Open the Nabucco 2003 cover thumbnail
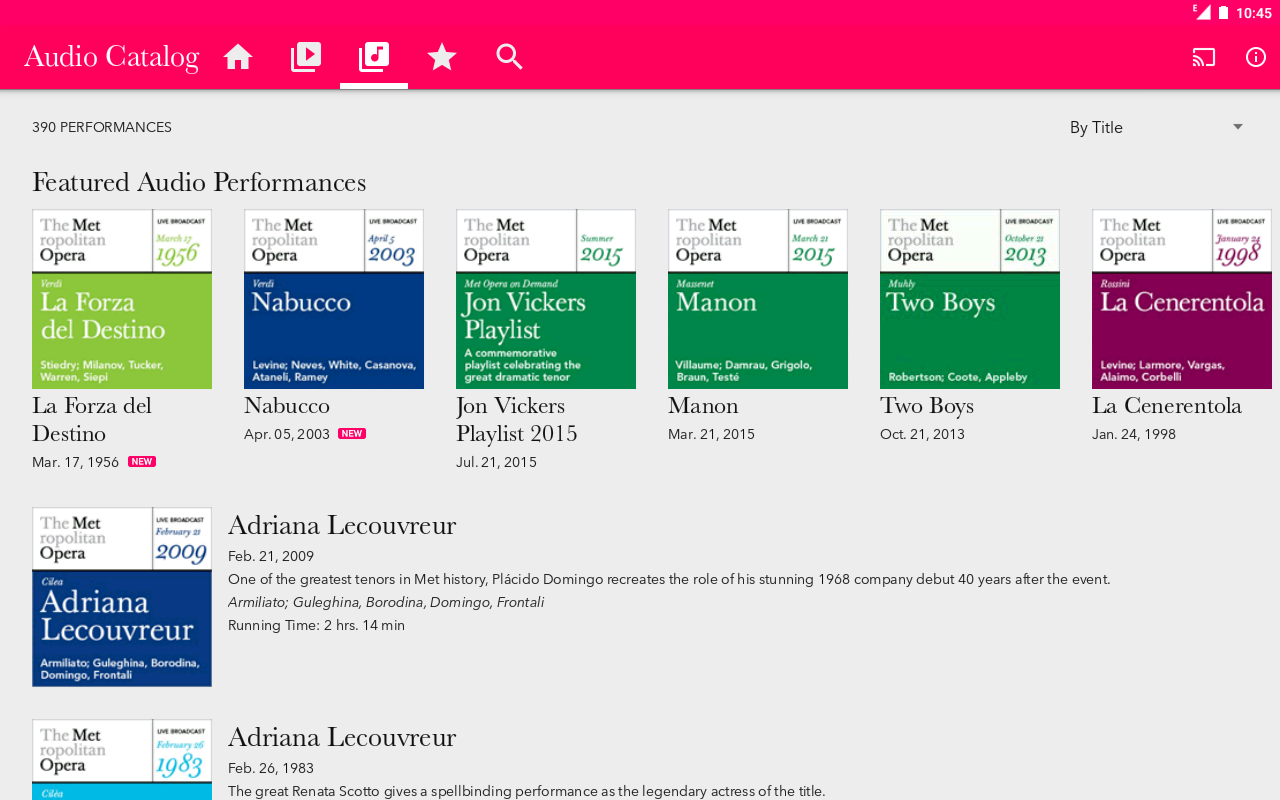The image size is (1280, 800). 334,299
